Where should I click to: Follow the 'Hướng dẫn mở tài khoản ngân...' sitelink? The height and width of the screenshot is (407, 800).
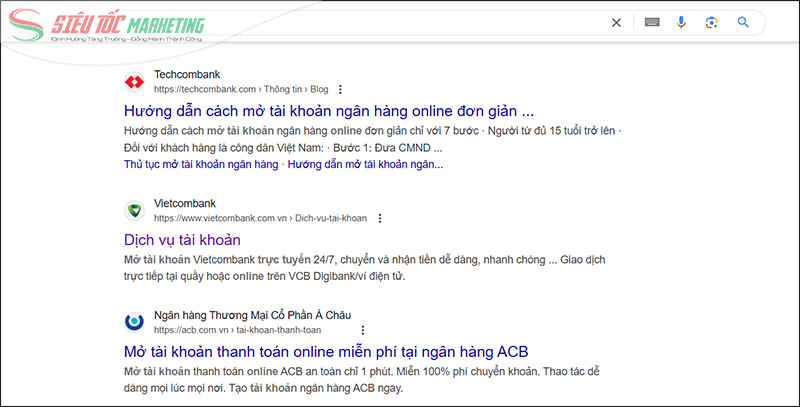coord(365,164)
